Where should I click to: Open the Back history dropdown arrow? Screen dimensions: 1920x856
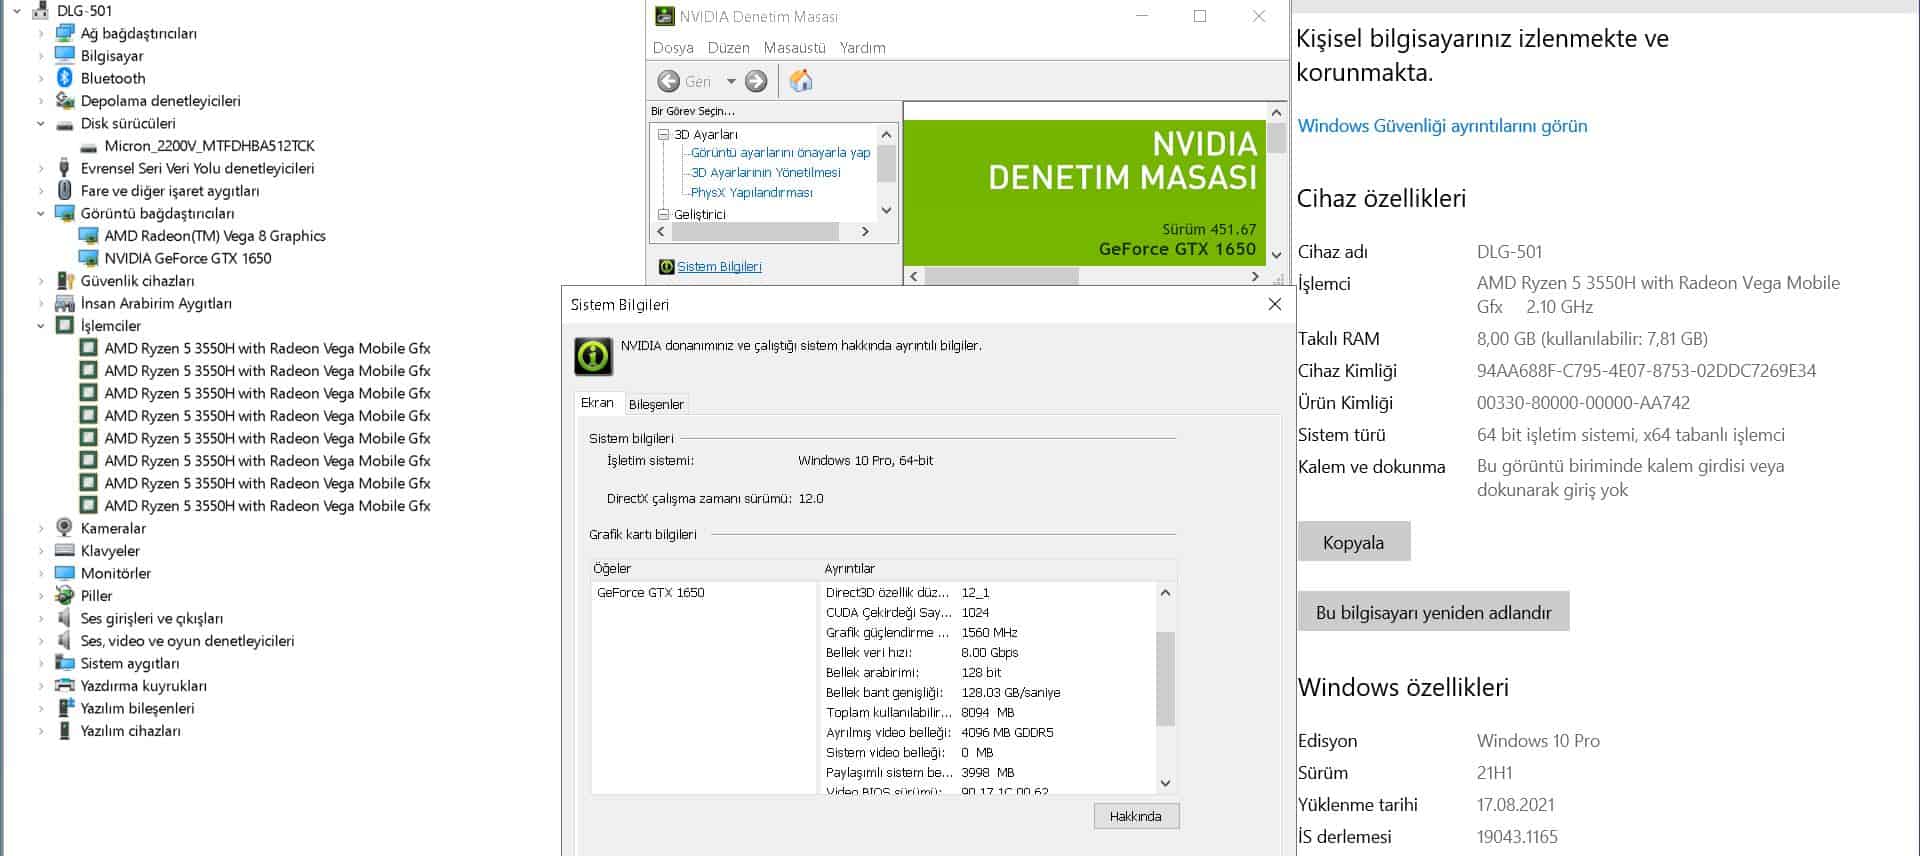tap(731, 82)
